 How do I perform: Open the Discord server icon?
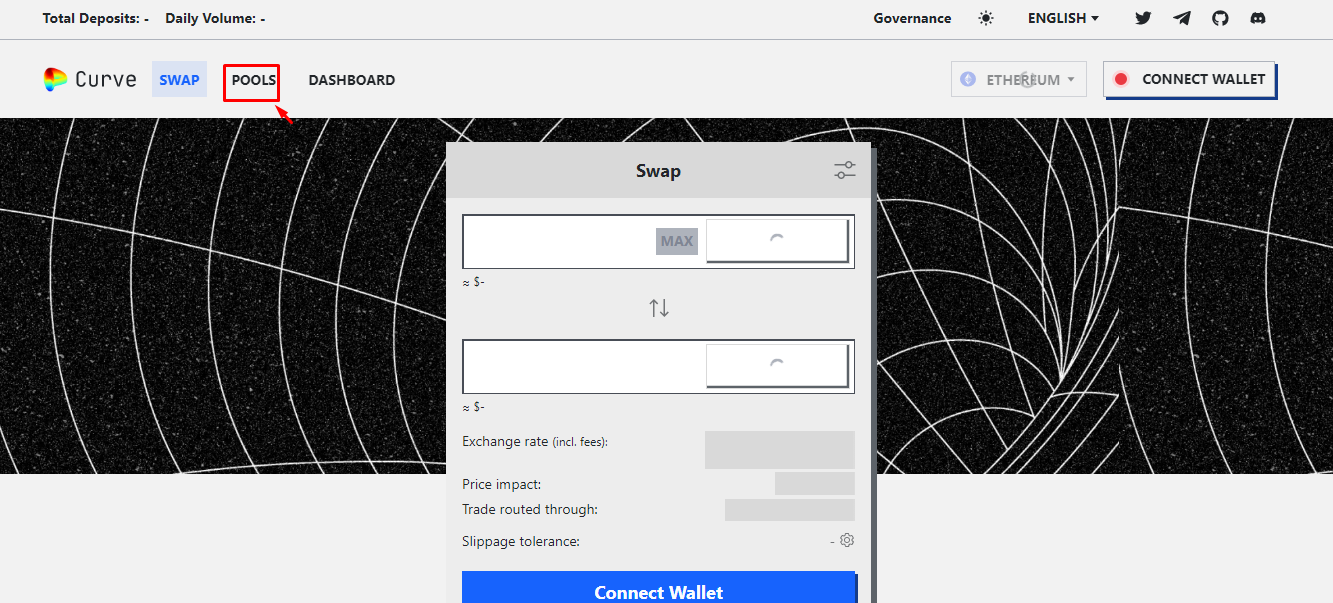click(x=1258, y=18)
